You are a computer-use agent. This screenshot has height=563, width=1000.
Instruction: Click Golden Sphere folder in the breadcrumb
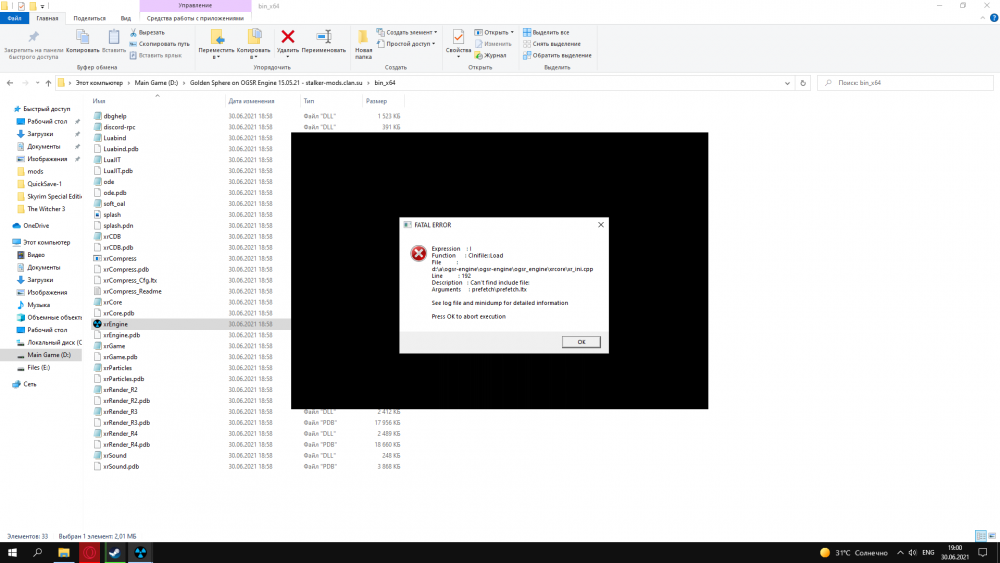[276, 83]
